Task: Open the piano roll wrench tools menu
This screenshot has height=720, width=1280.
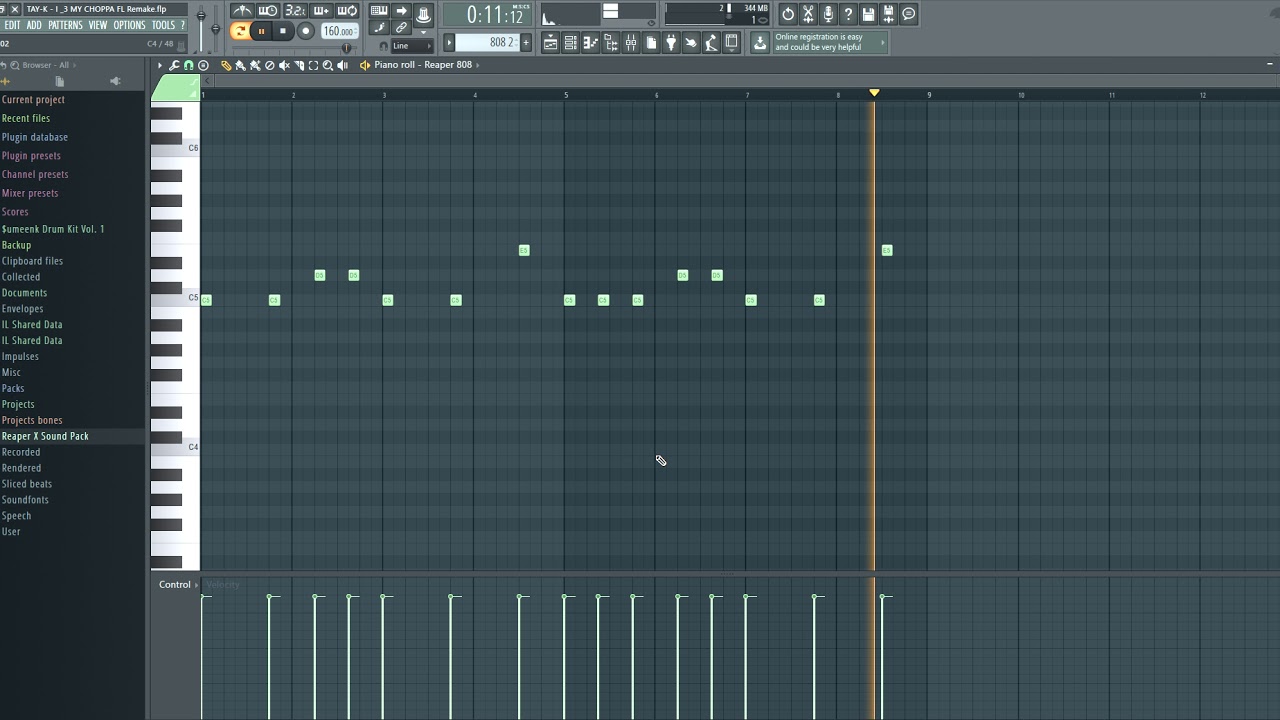Action: click(174, 65)
